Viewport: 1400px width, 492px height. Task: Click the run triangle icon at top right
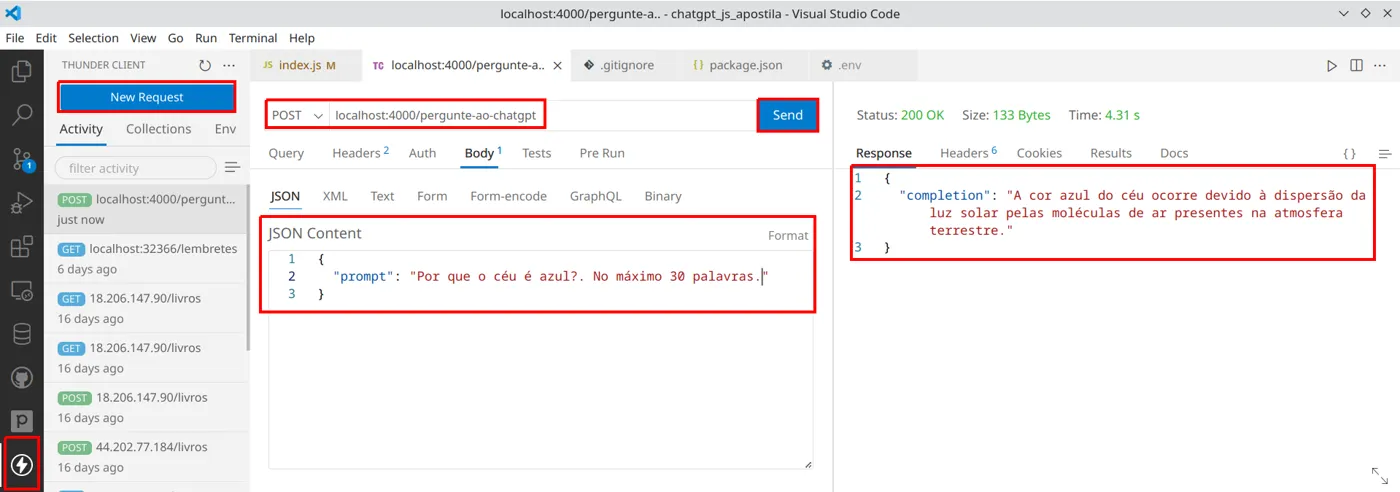1331,65
